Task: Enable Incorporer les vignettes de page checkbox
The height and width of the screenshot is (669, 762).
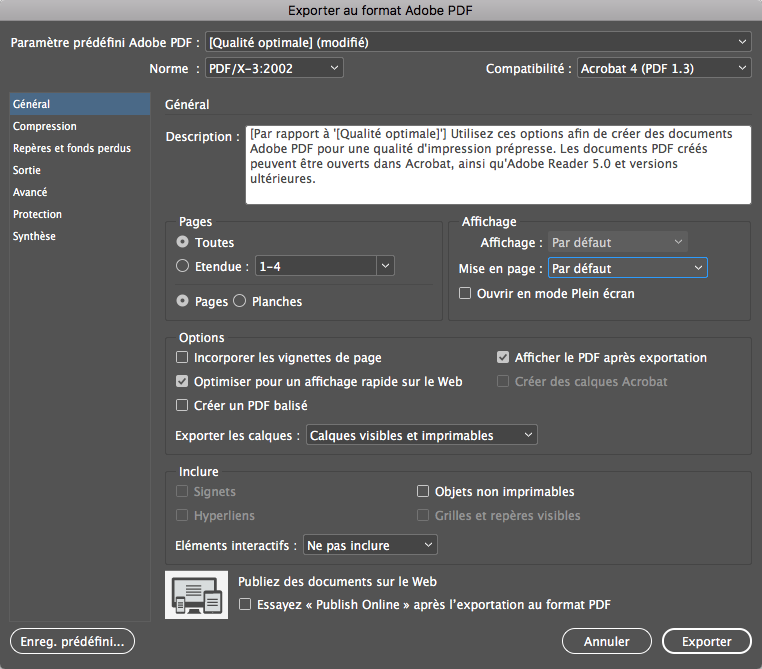Action: [182, 358]
